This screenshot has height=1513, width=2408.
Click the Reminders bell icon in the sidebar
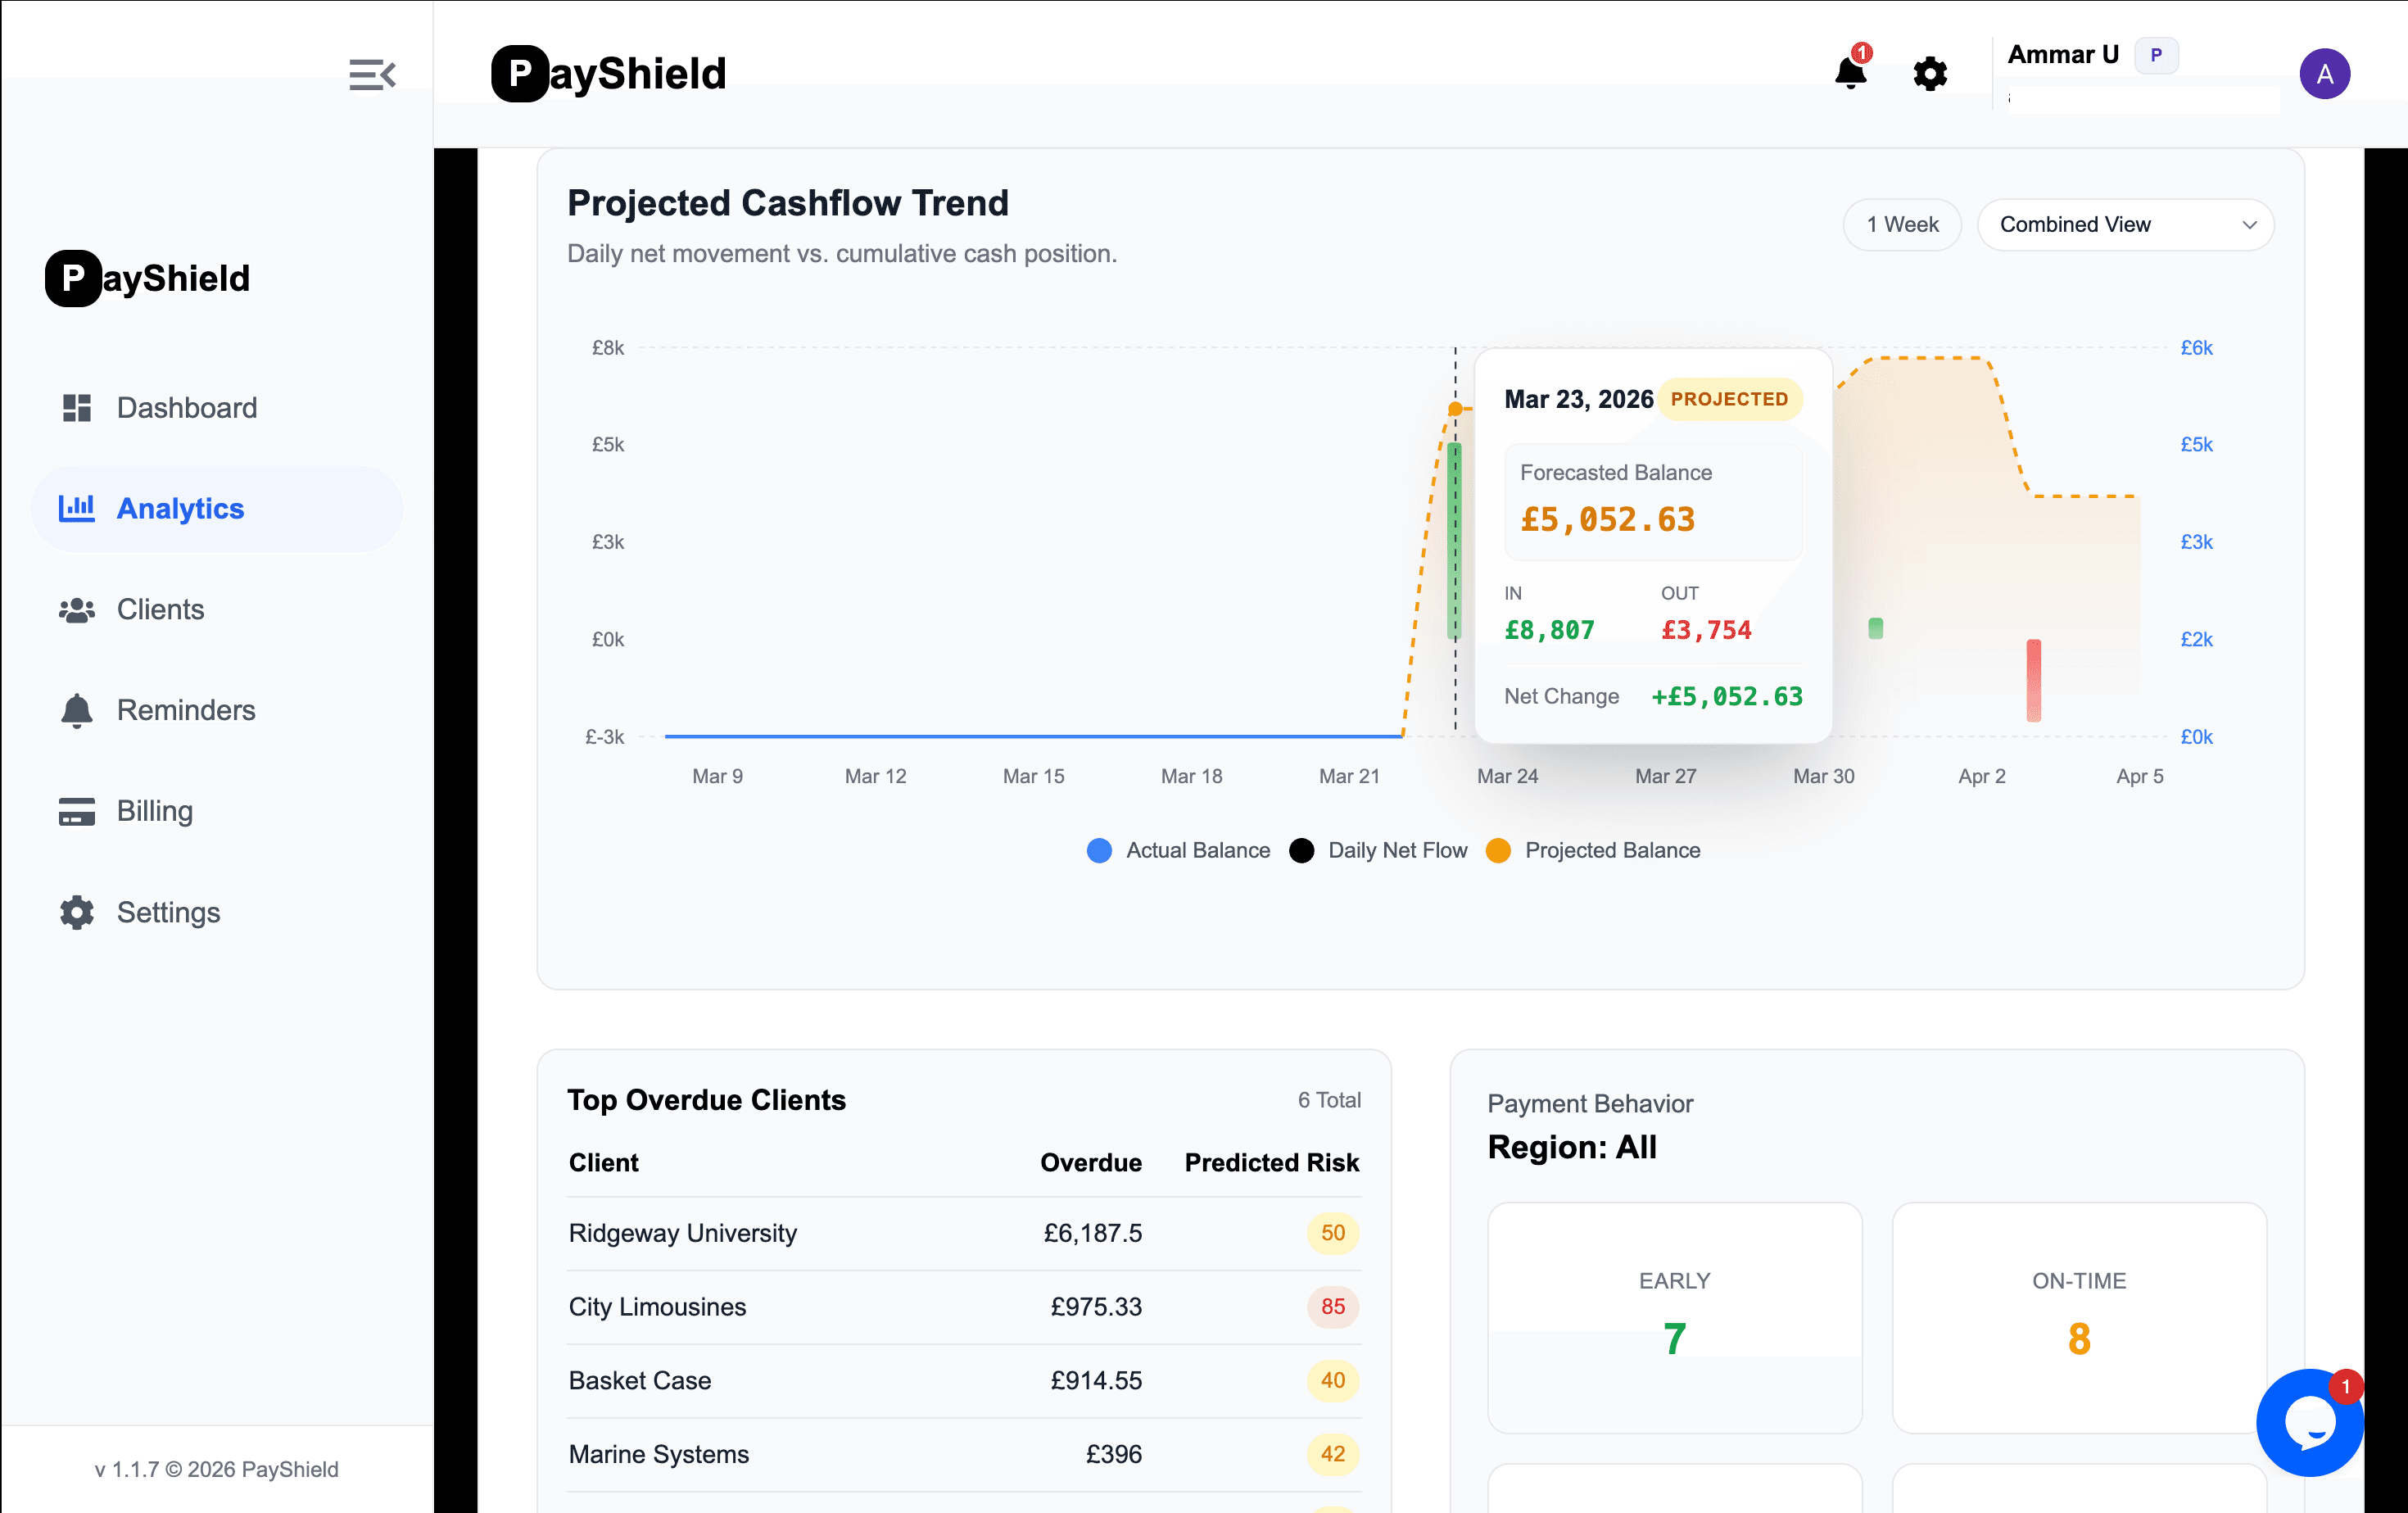point(77,710)
